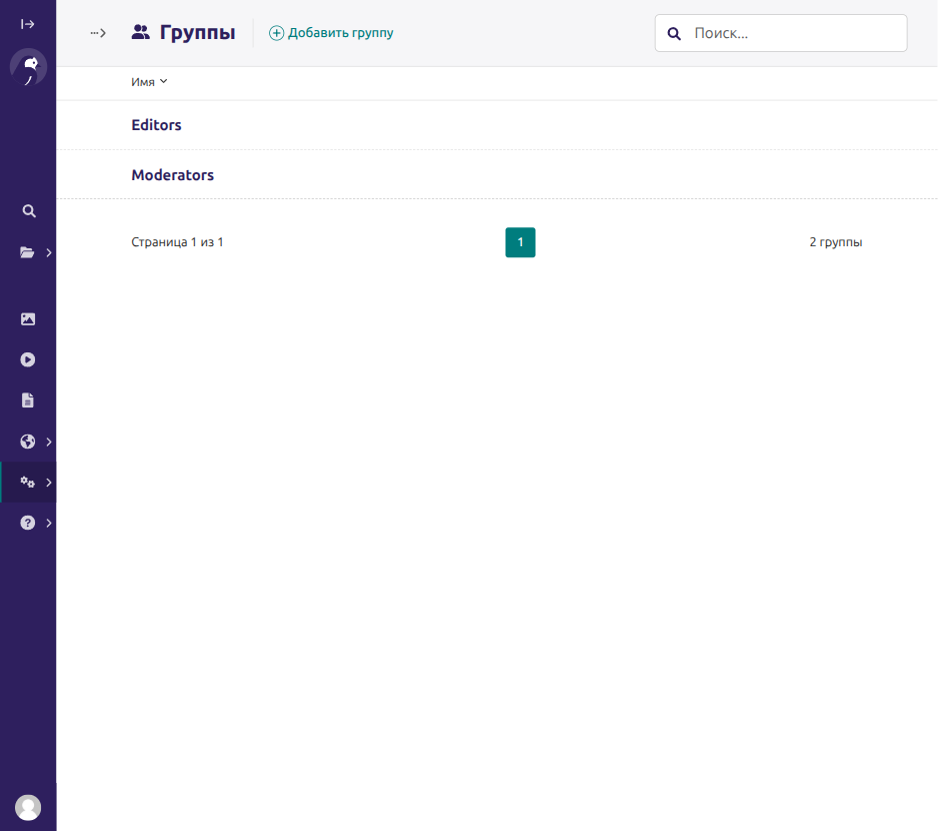Go to page 1 in pagination
Viewport: 938px width, 831px height.
(520, 242)
